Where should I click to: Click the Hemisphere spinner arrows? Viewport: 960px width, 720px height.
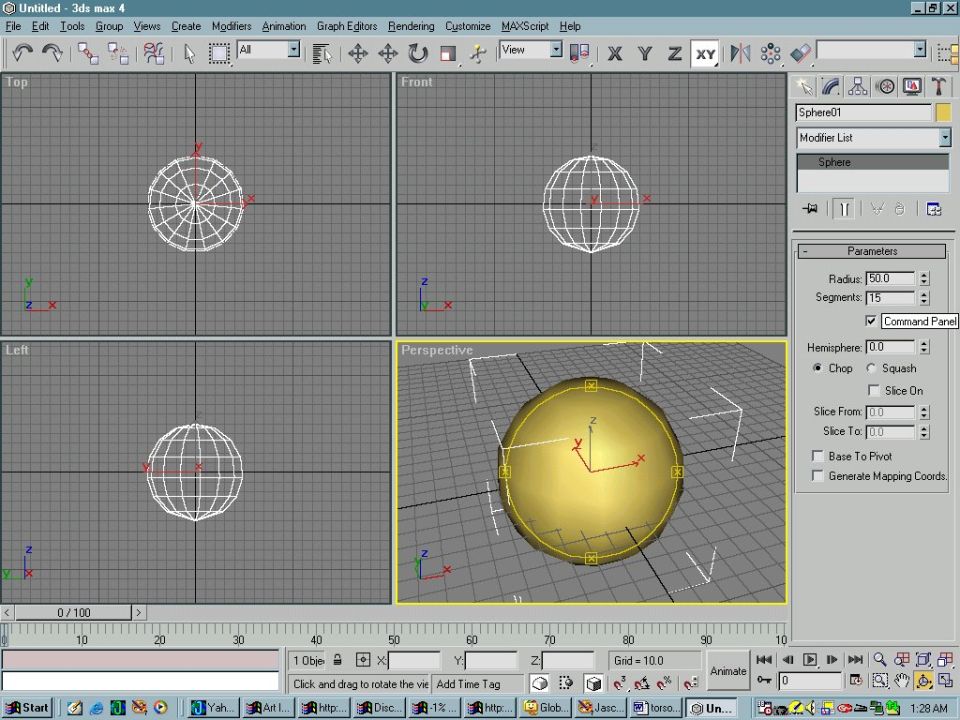click(x=924, y=347)
